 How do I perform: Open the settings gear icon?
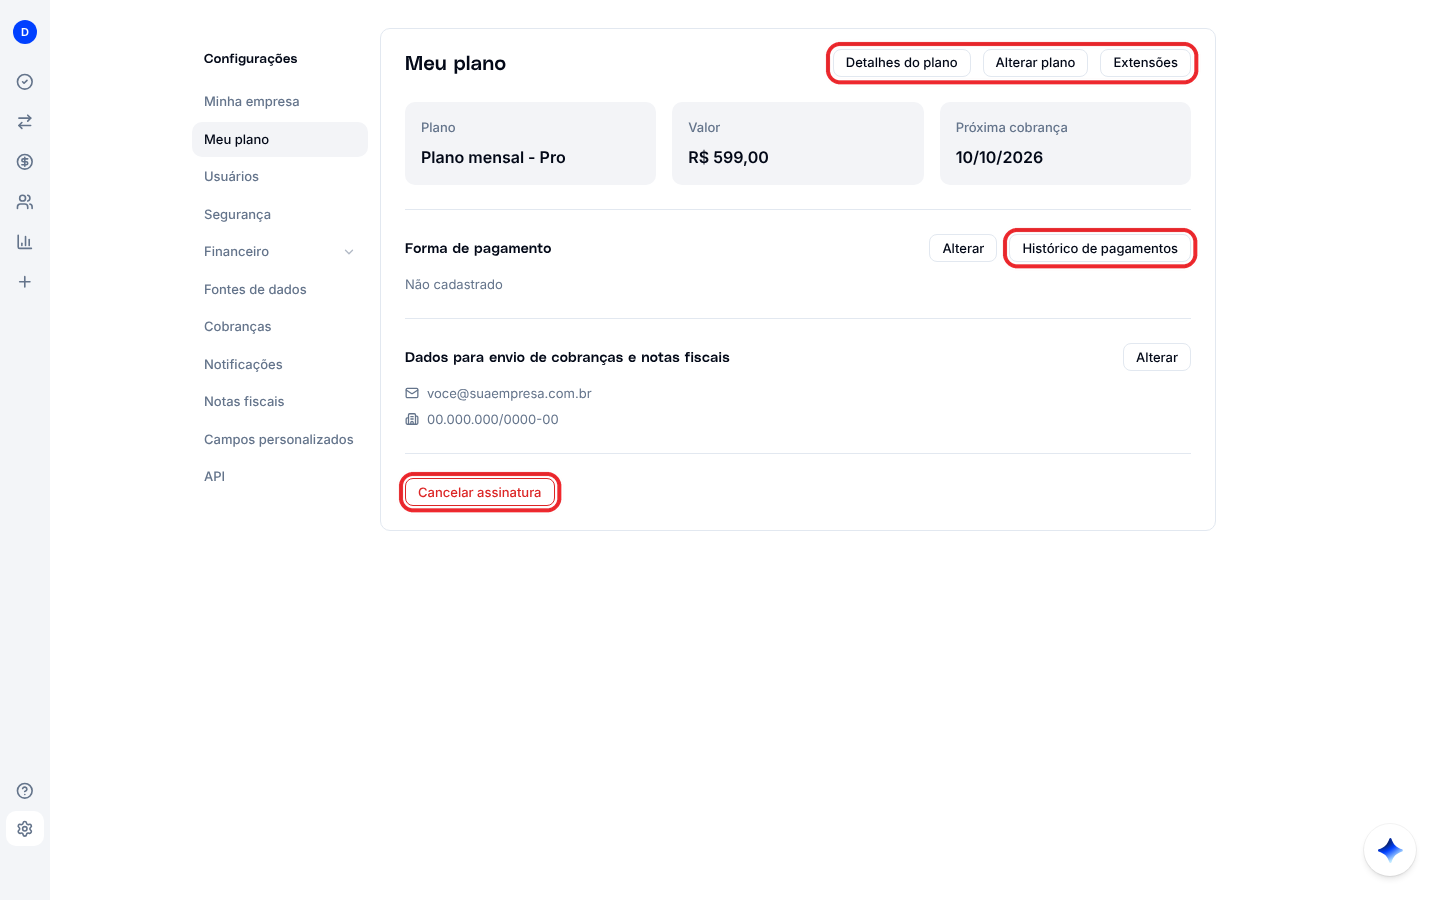point(25,829)
